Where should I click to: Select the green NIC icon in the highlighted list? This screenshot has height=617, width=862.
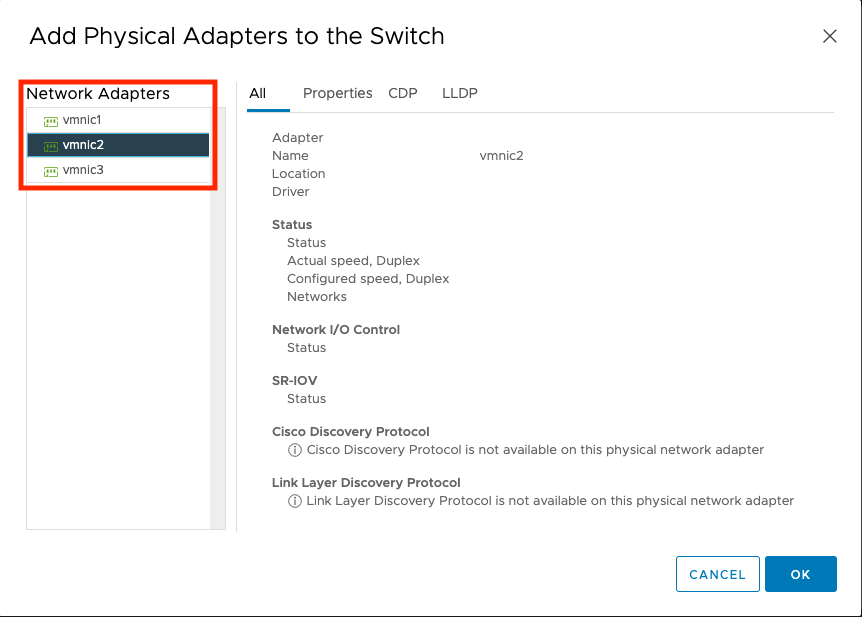[49, 144]
